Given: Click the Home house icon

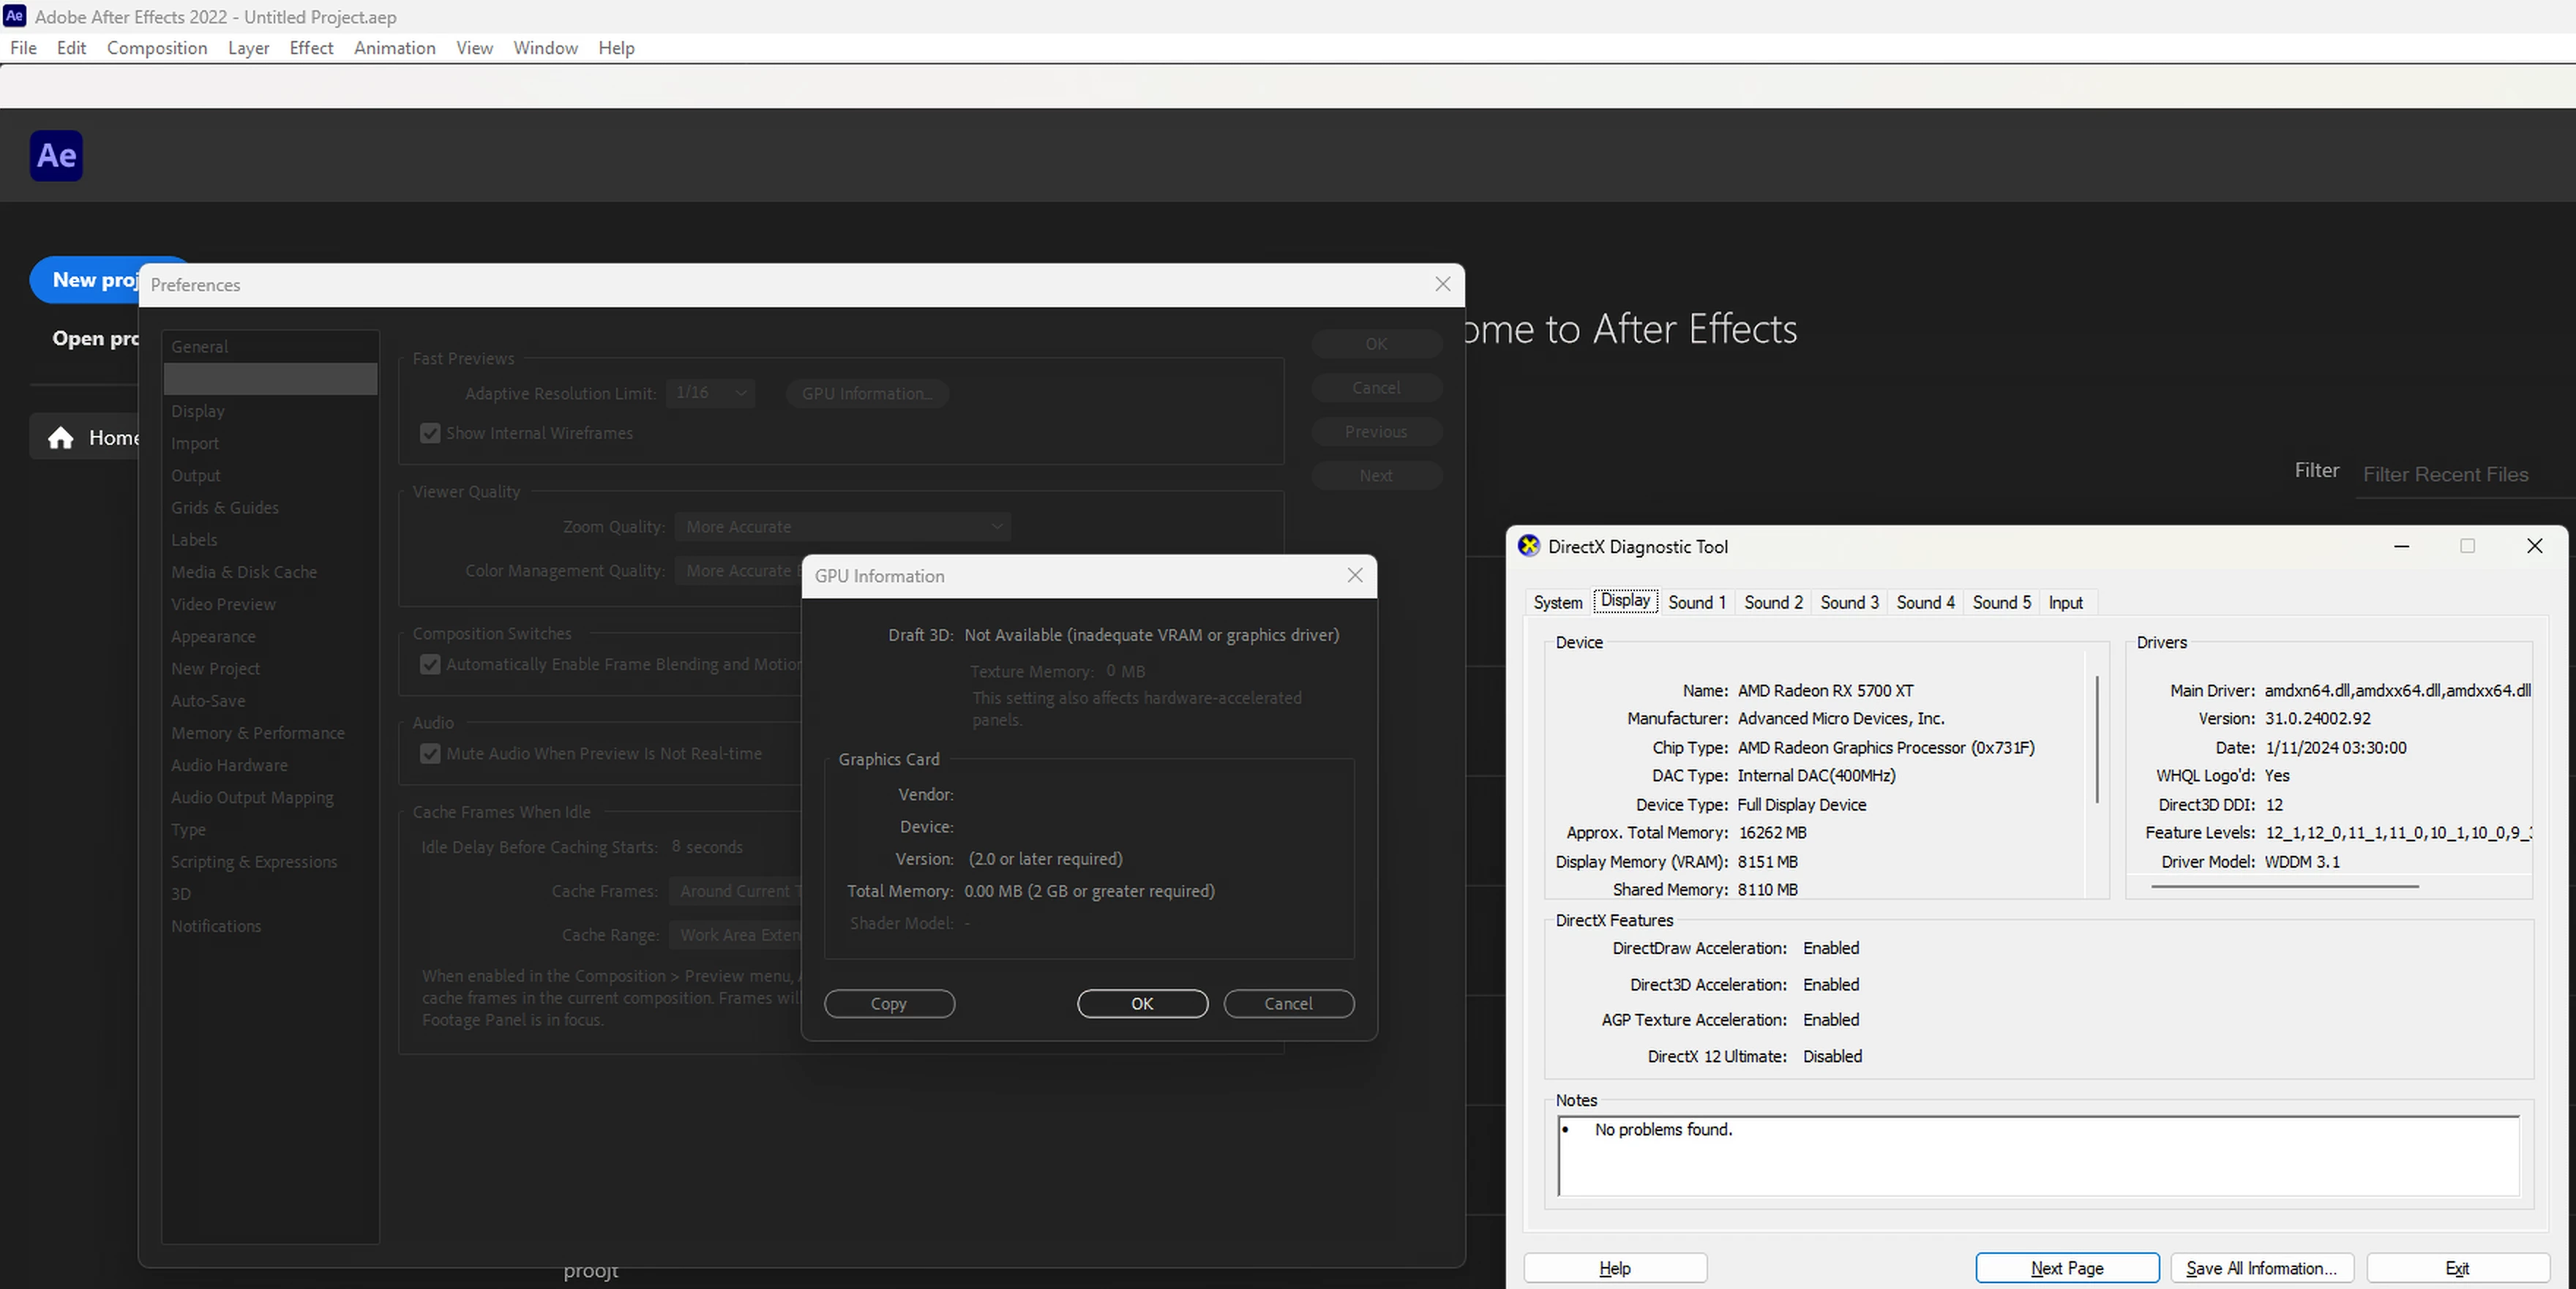Looking at the screenshot, I should (x=61, y=438).
